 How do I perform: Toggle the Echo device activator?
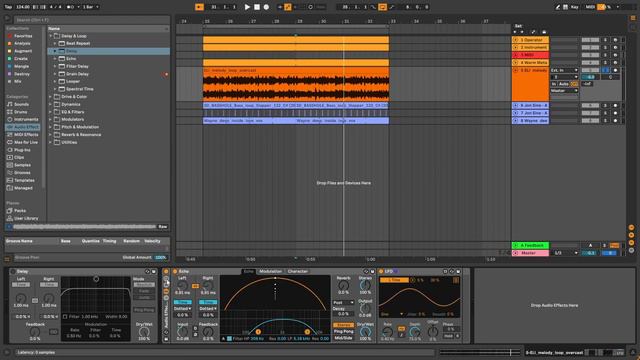(x=175, y=271)
